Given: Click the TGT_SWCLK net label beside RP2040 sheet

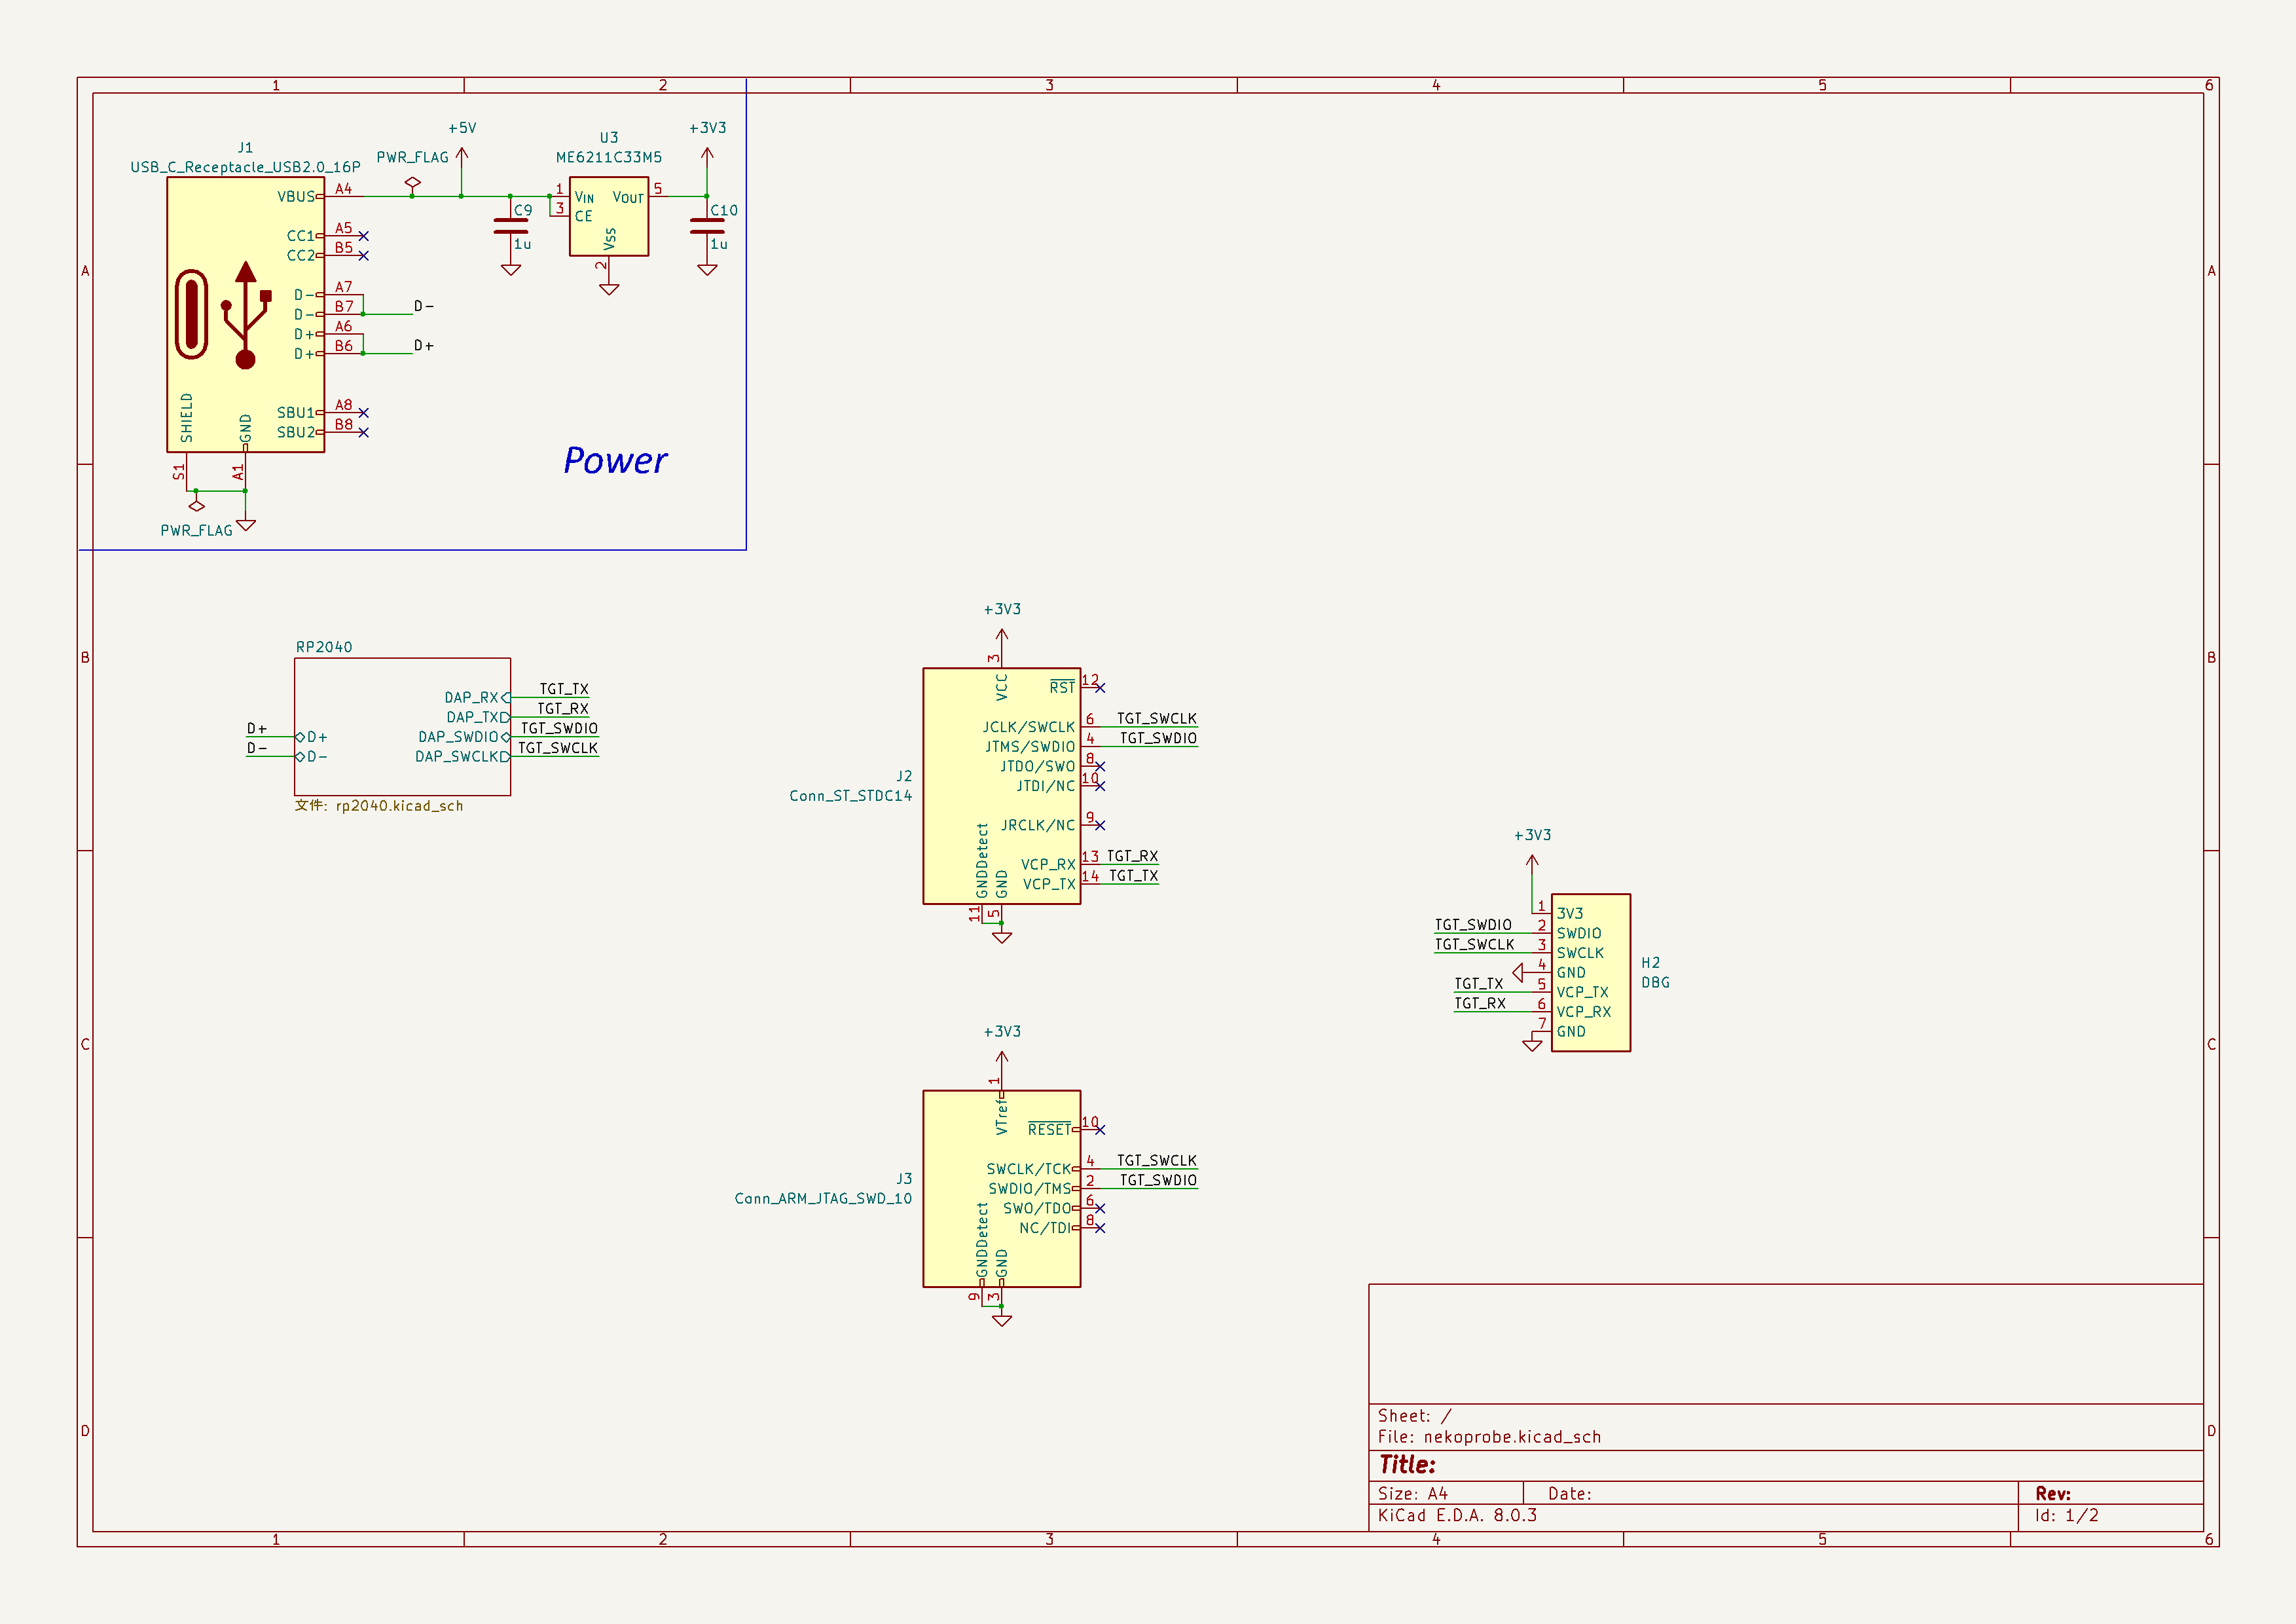Looking at the screenshot, I should (558, 748).
